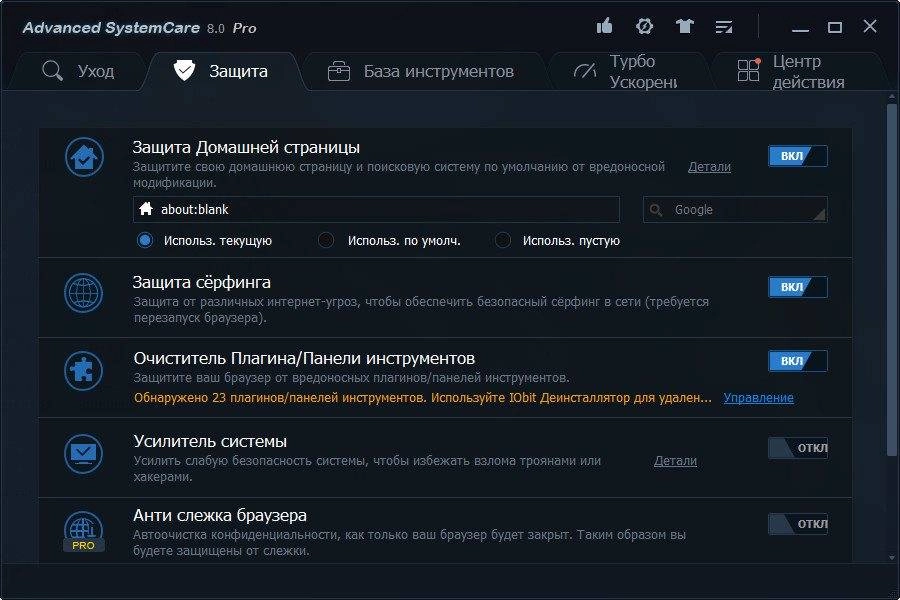Select Использ. текущую radio button
Viewport: 900px width, 600px height.
coord(145,240)
